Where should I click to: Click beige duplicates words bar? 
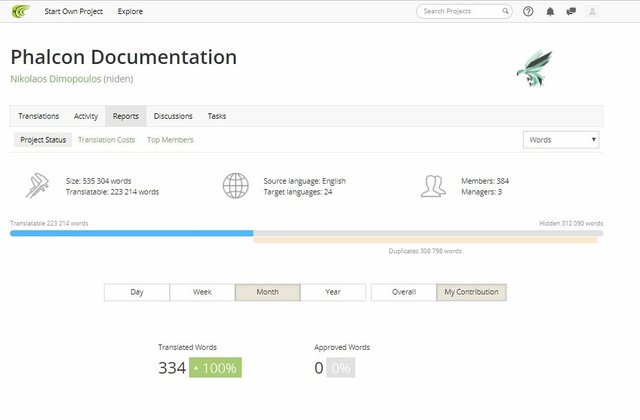(x=425, y=240)
